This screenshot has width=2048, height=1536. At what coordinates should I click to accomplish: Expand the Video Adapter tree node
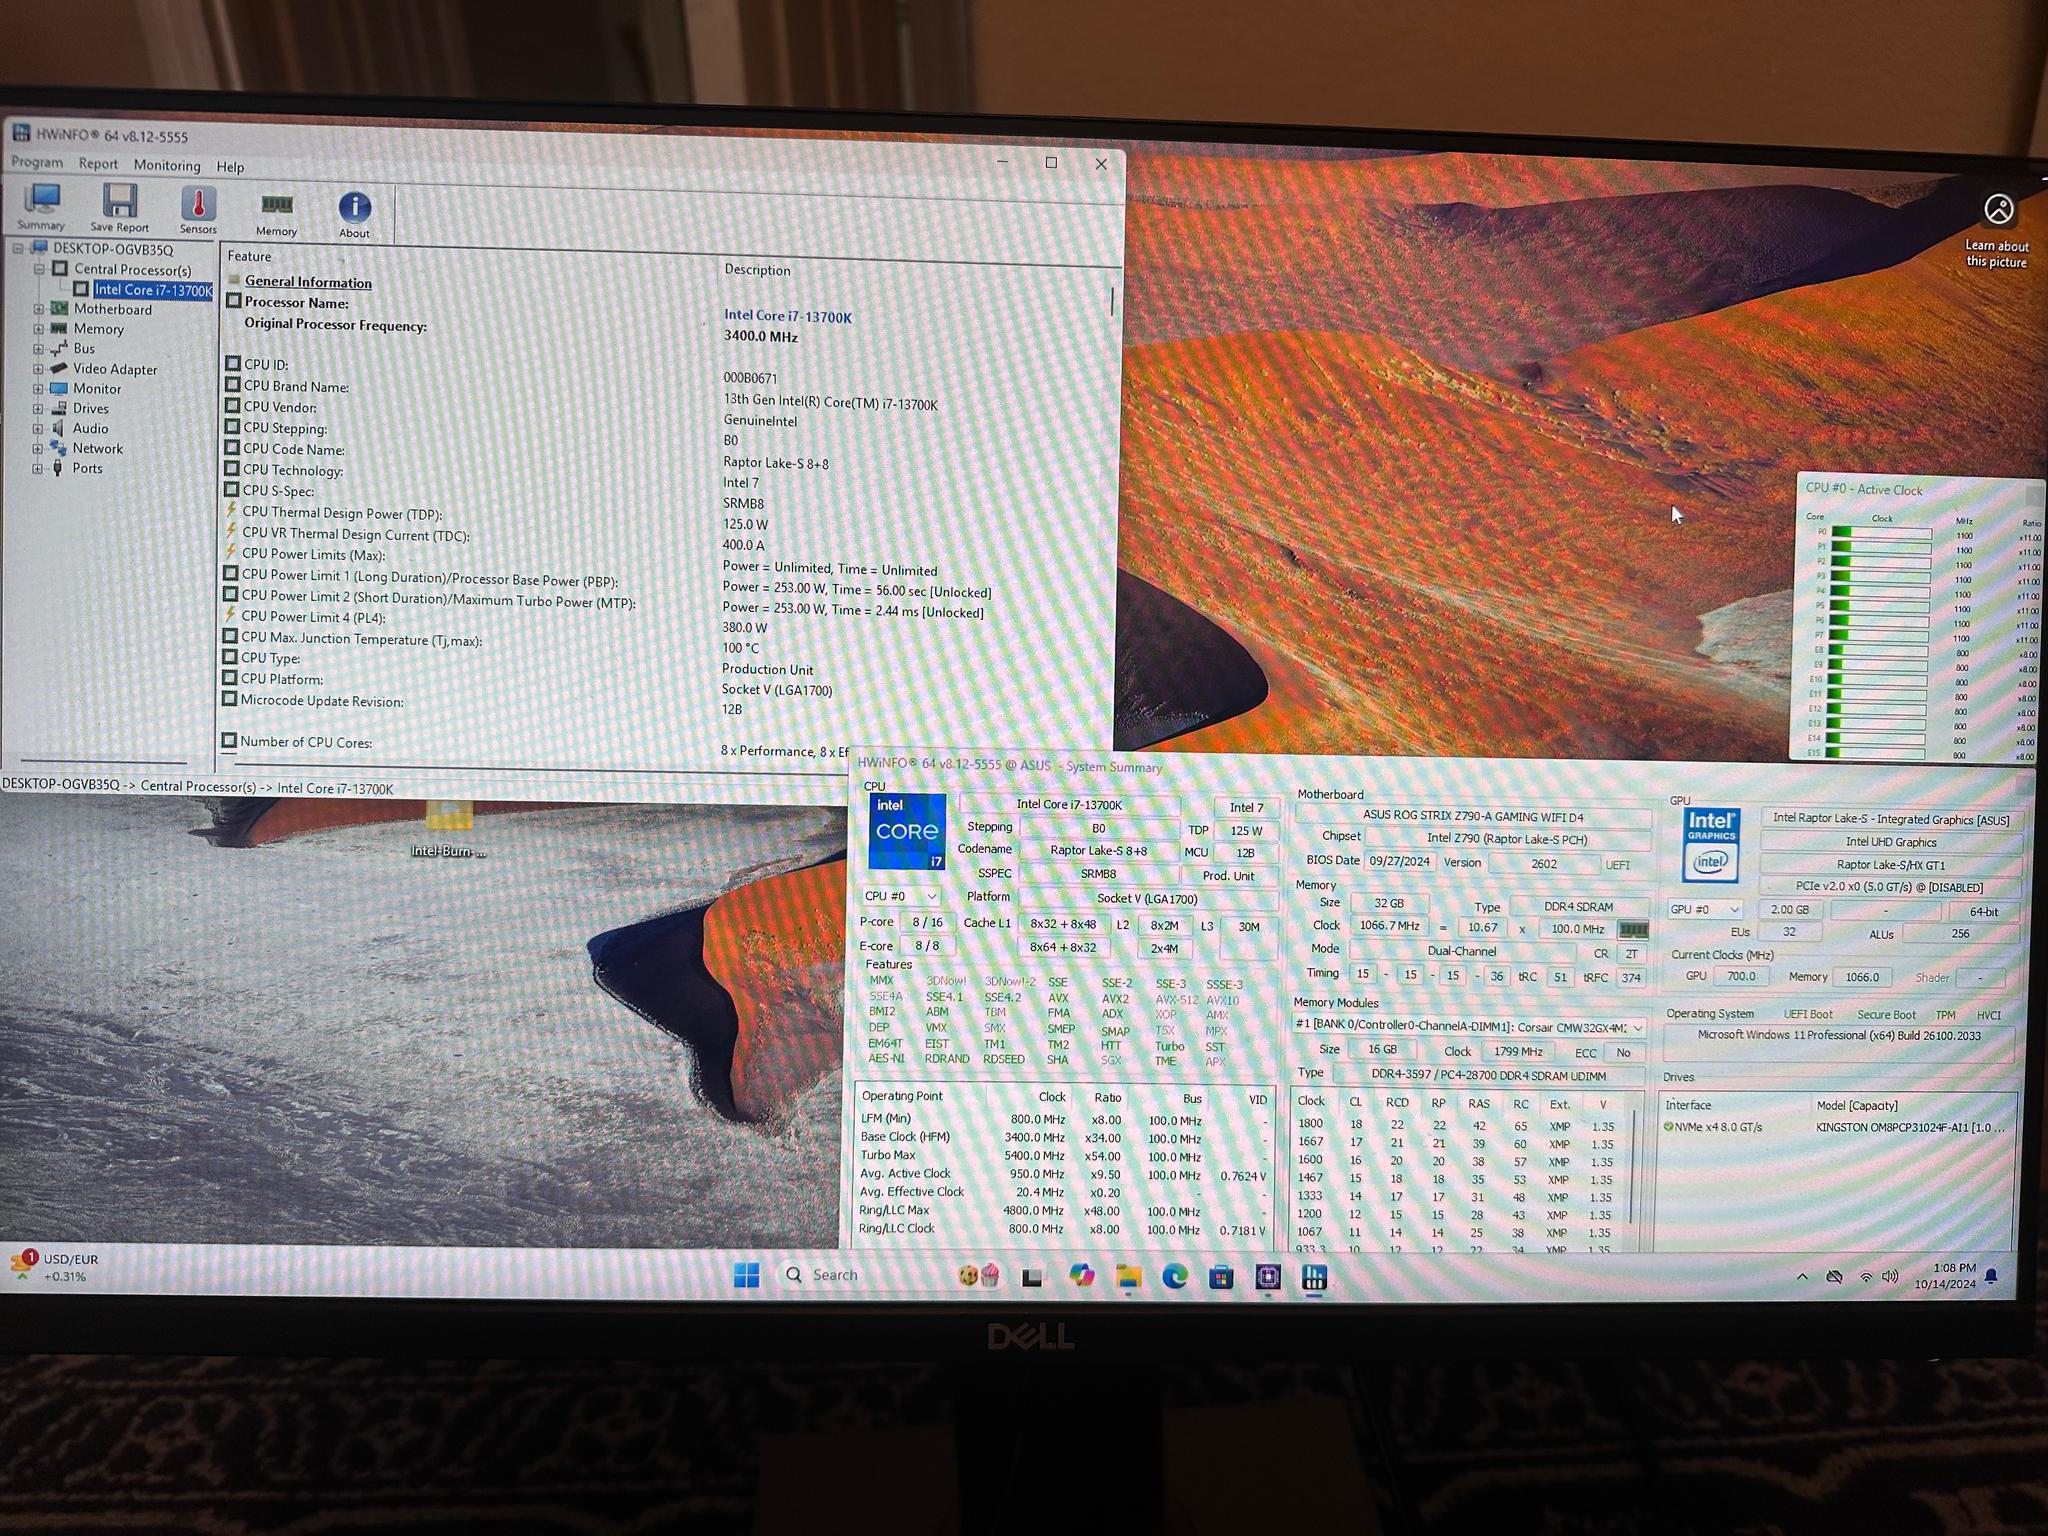tap(39, 369)
